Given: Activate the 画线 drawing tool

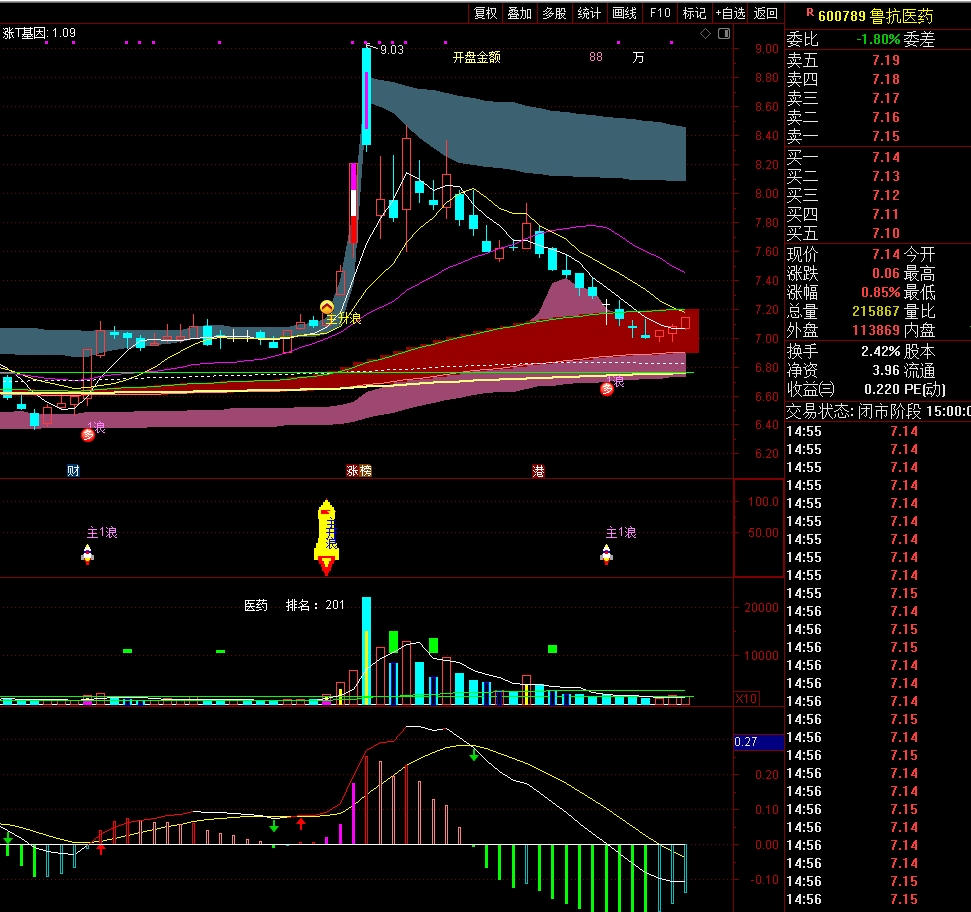Looking at the screenshot, I should [624, 13].
